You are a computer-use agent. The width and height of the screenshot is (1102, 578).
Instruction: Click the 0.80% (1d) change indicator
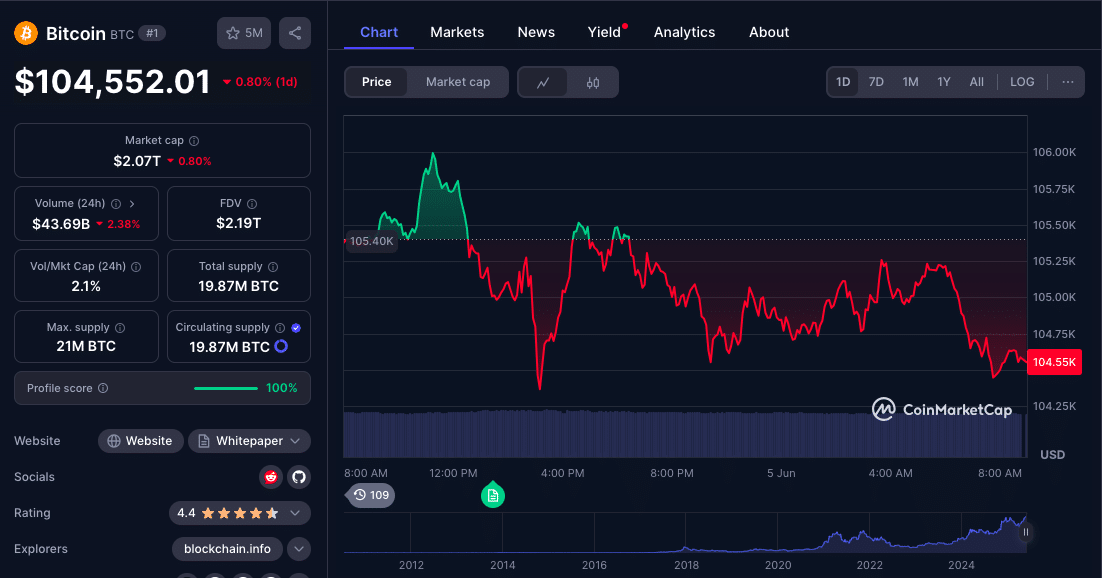[260, 82]
